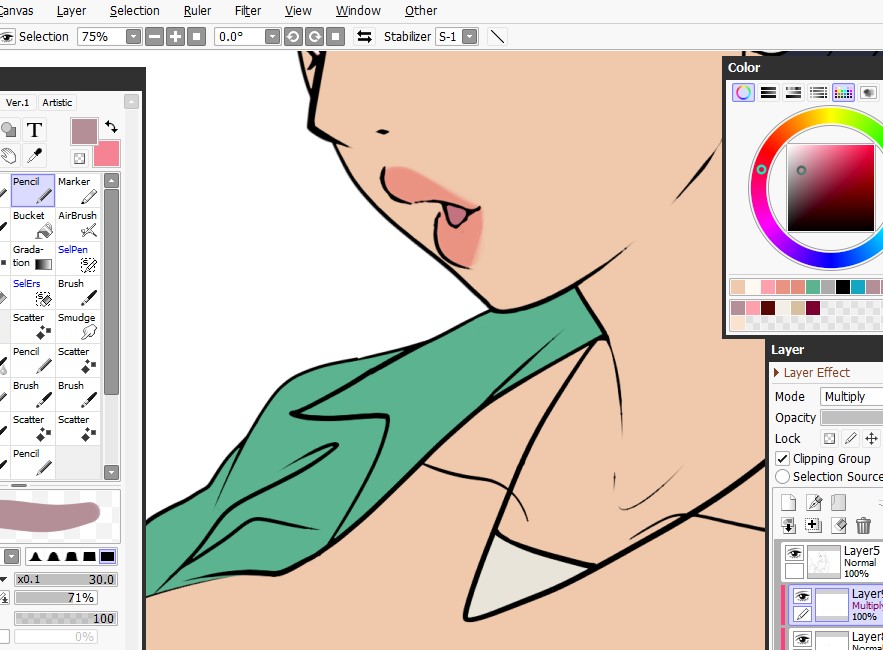Toggle the scratchpad panel view
This screenshot has width=883, height=650.
(x=868, y=92)
